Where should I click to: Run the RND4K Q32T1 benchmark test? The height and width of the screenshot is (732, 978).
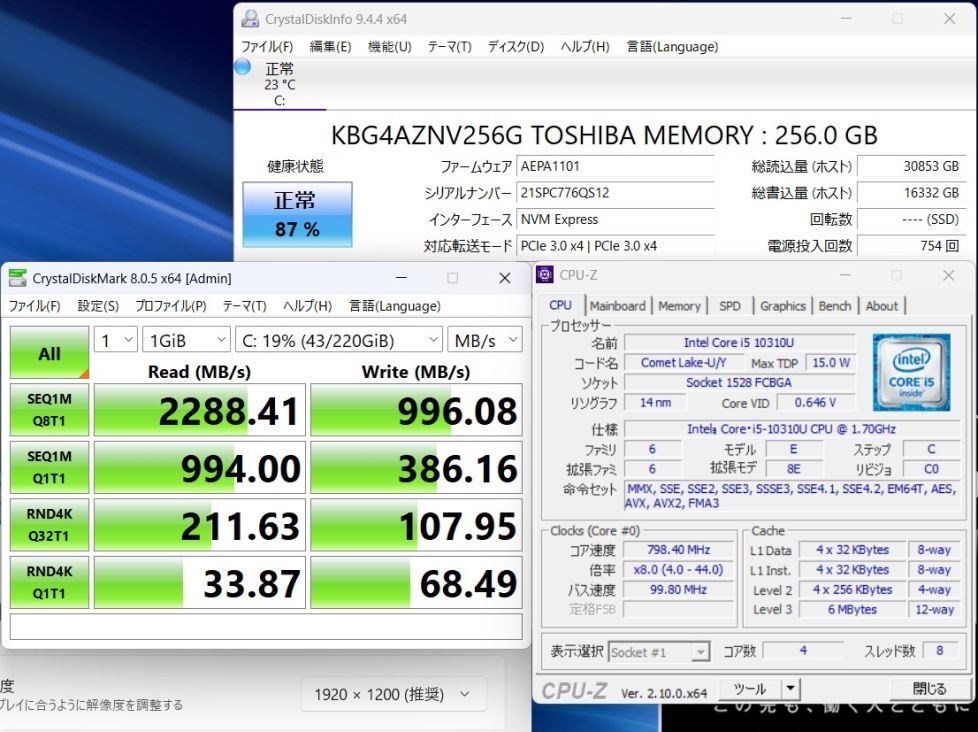tap(49, 524)
